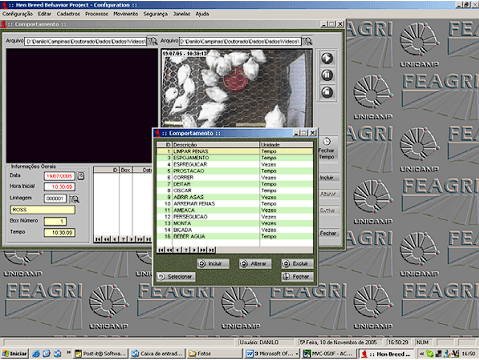The height and width of the screenshot is (360, 479).
Task: Browse for the left Arquivo video file
Action: pyautogui.click(x=152, y=41)
